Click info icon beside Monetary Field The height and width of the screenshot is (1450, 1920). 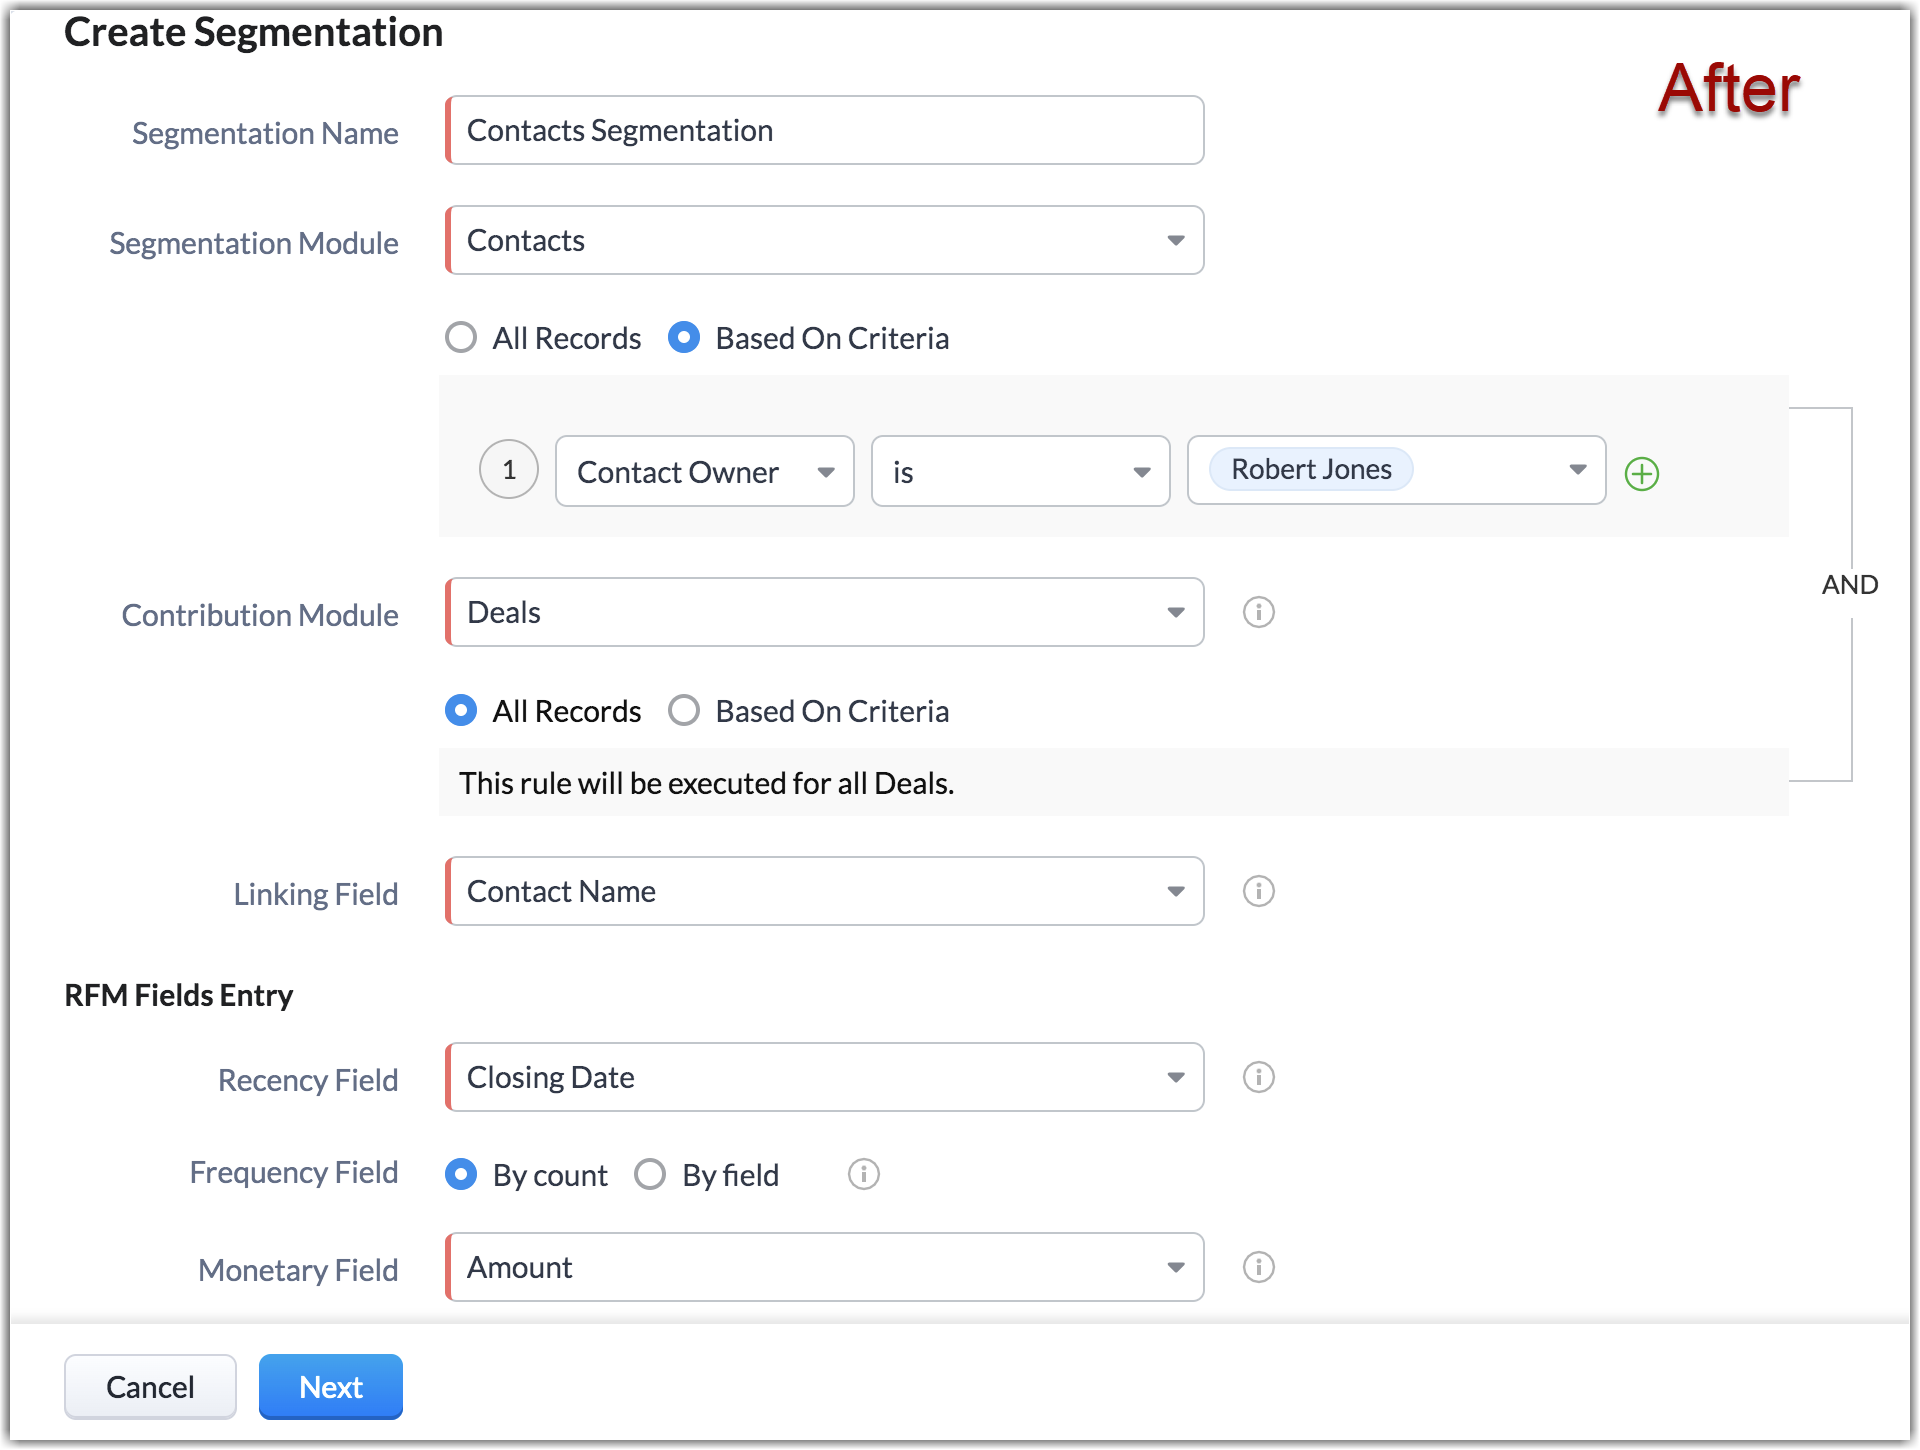pyautogui.click(x=1258, y=1267)
